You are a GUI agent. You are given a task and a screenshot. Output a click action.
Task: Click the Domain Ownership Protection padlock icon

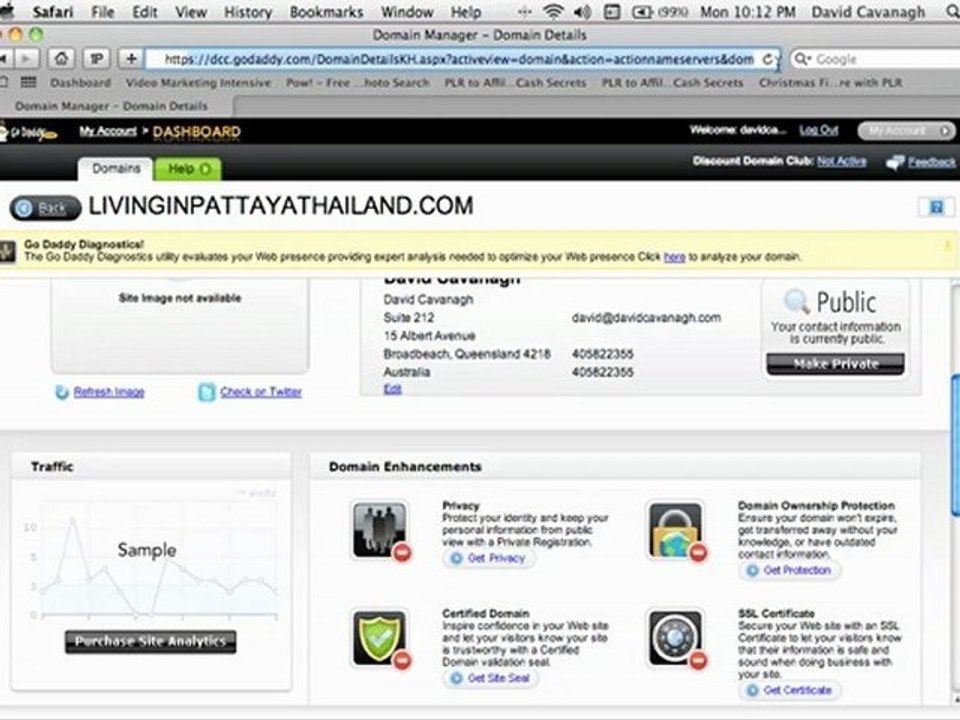tap(675, 530)
